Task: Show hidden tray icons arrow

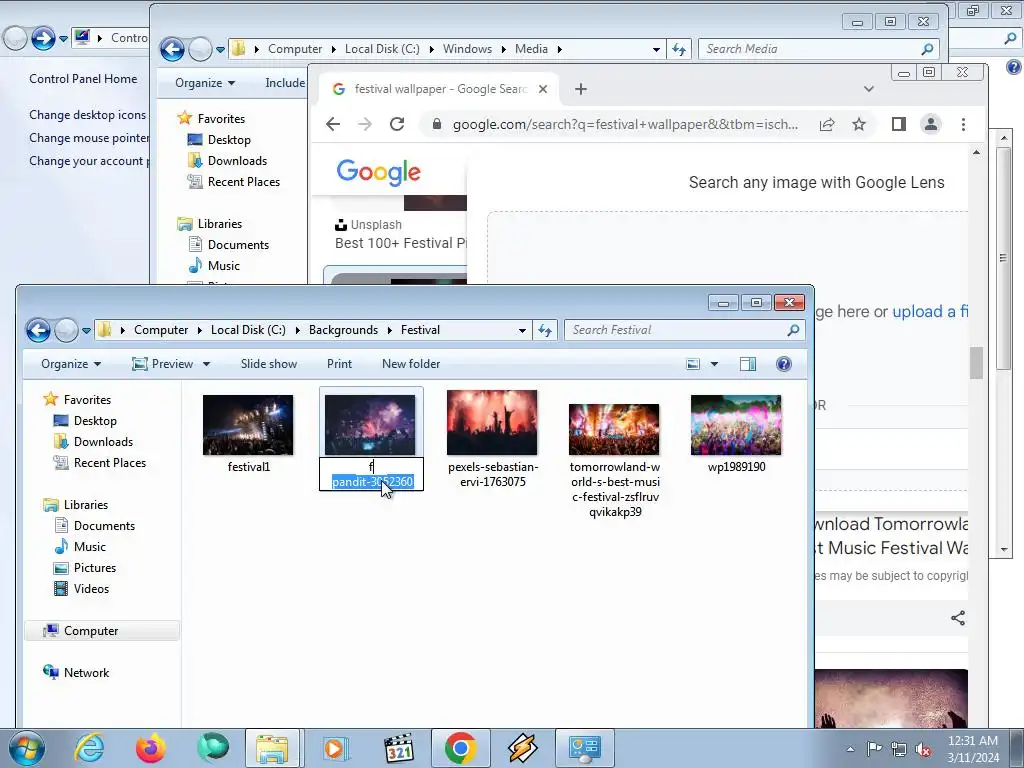Action: [x=850, y=749]
